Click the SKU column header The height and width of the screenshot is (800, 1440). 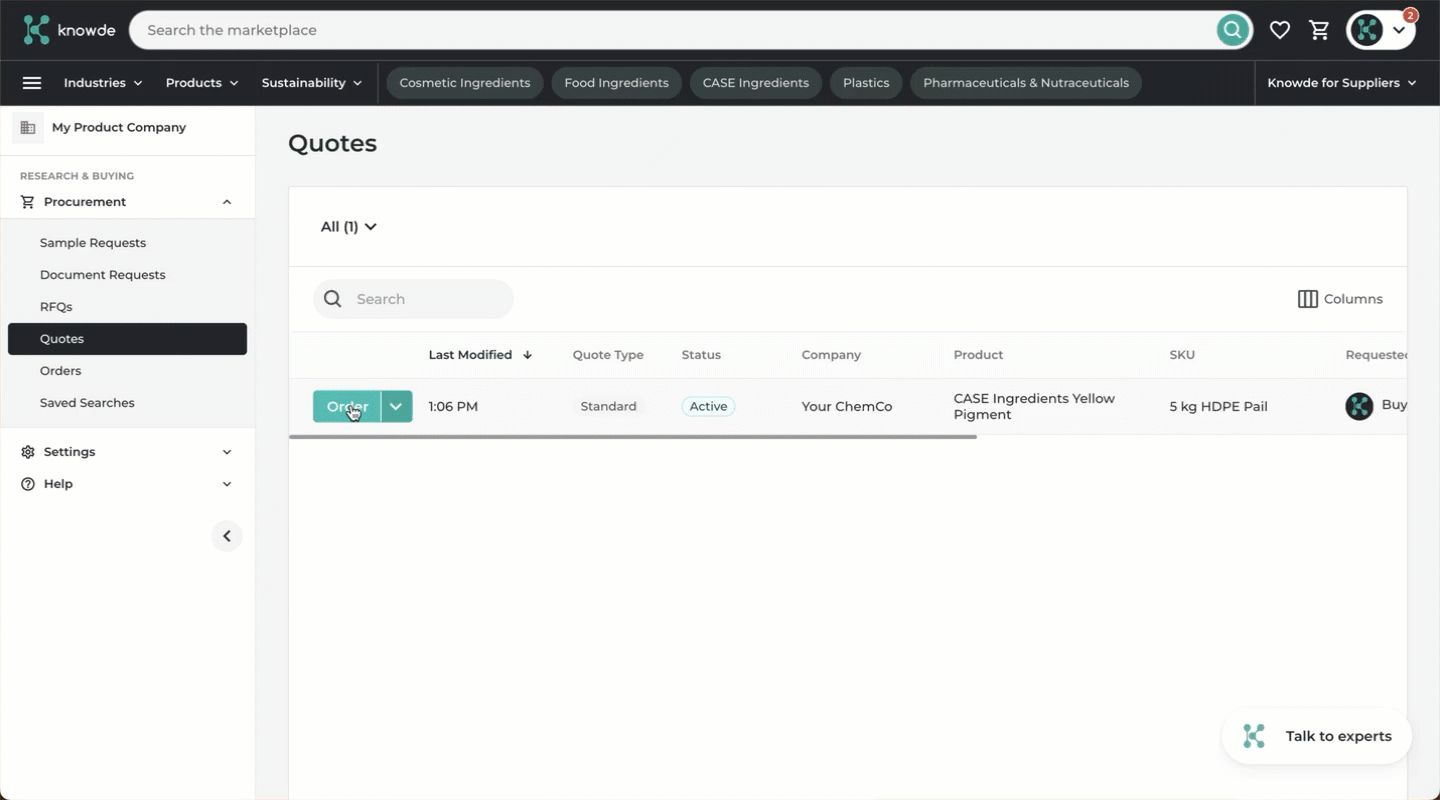1182,355
